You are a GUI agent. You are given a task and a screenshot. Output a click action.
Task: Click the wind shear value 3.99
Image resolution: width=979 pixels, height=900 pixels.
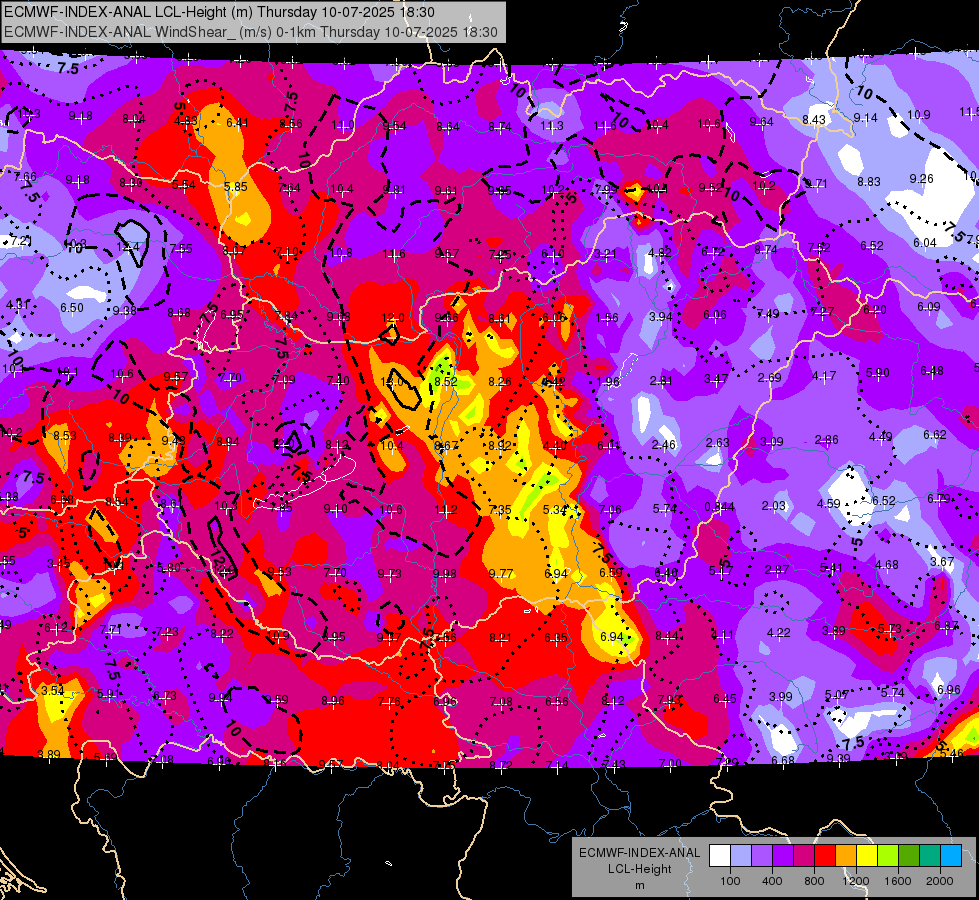click(780, 696)
